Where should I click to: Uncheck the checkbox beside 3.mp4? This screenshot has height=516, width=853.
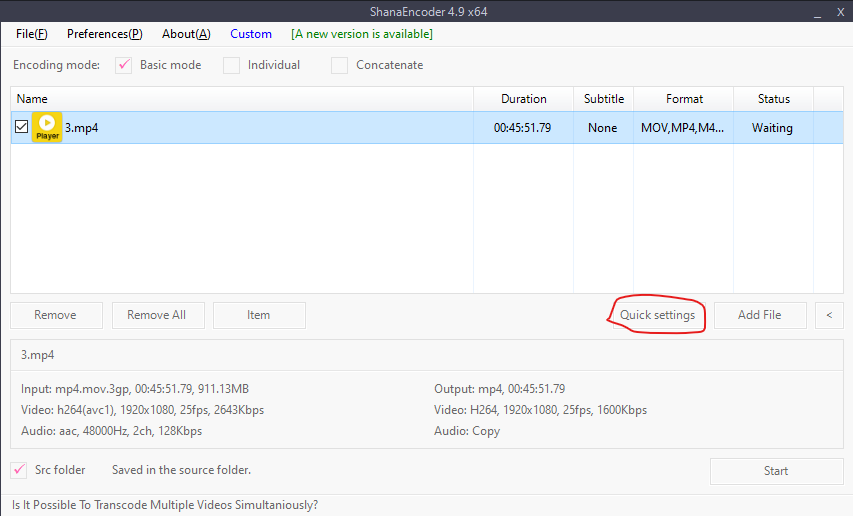click(x=21, y=127)
